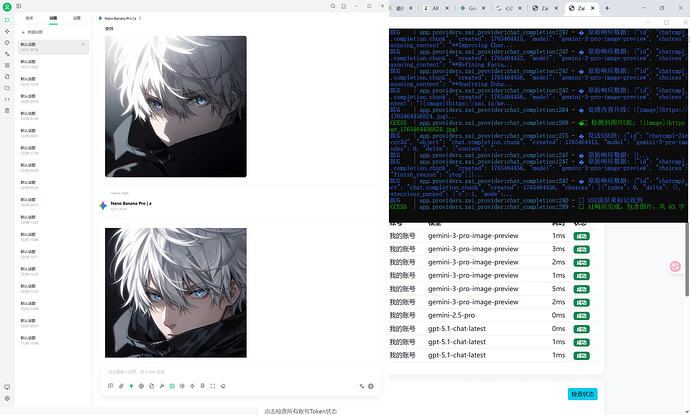Close the active Zai browser tab
The height and width of the screenshot is (415, 690).
point(593,8)
